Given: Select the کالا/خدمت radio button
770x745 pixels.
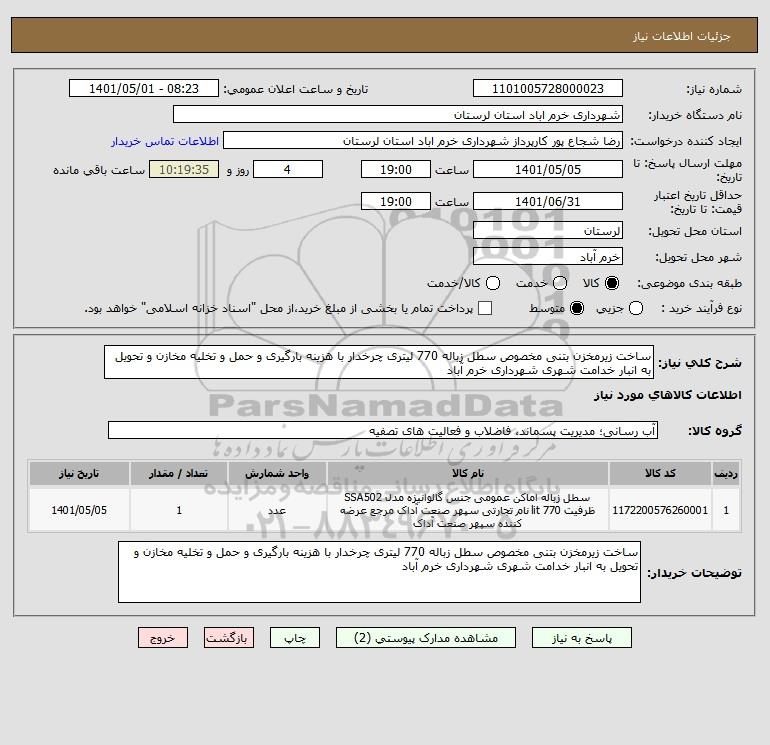Looking at the screenshot, I should 493,283.
